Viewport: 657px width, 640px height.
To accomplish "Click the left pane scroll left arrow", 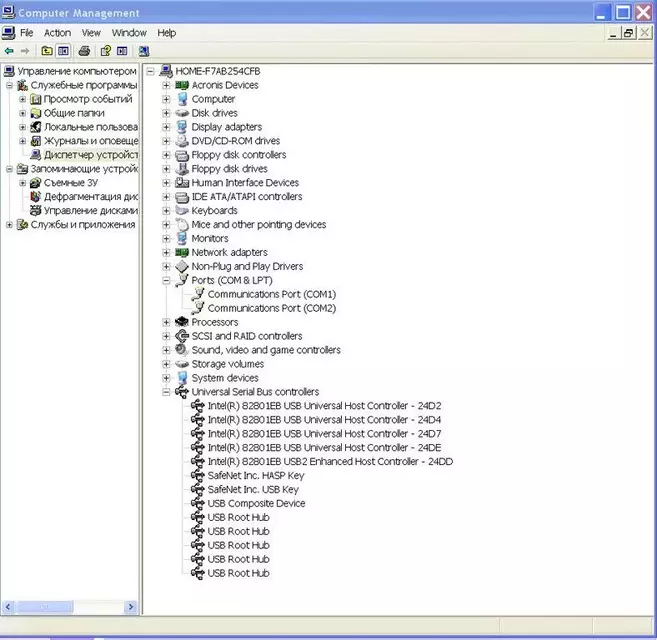I will [x=8, y=606].
